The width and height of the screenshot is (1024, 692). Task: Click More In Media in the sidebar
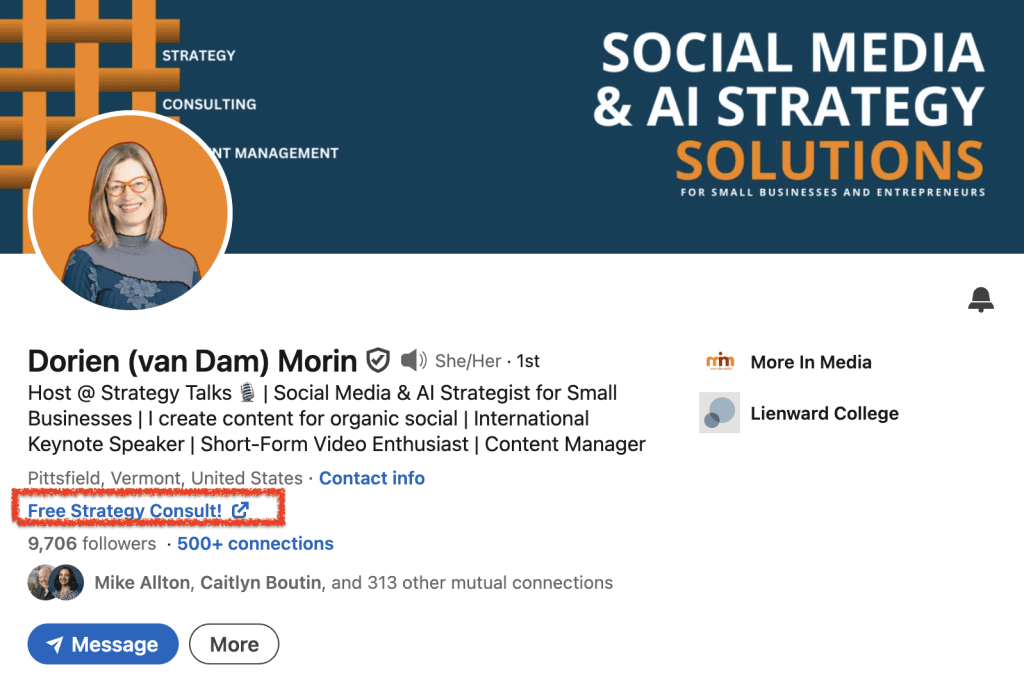[x=810, y=361]
